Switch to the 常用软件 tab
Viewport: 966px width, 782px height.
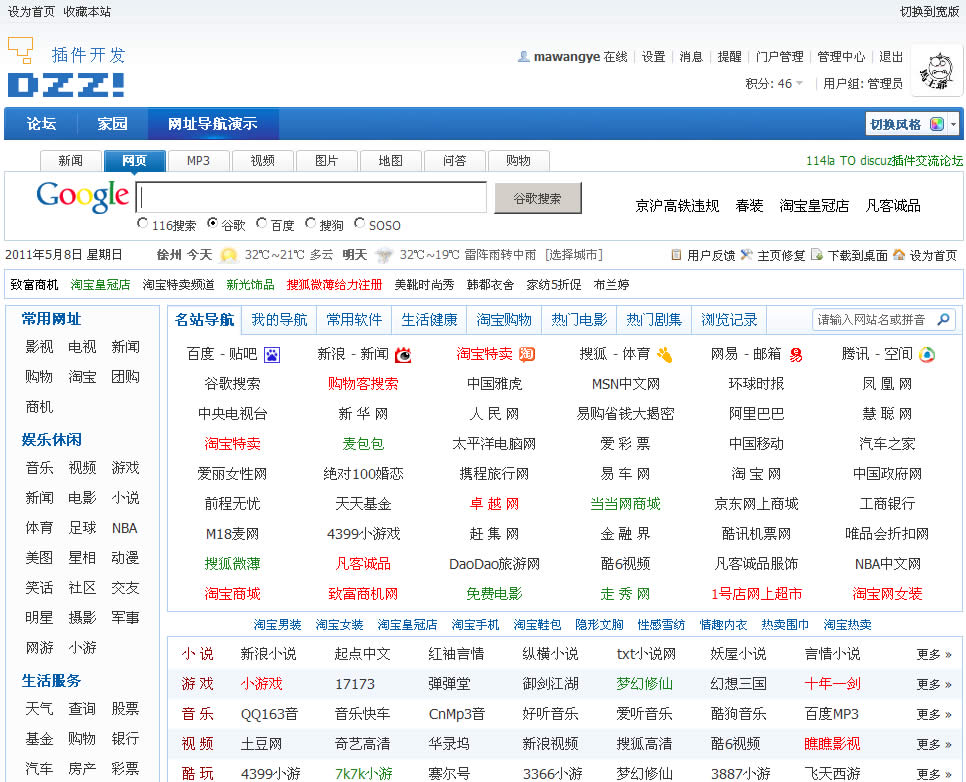[x=354, y=320]
